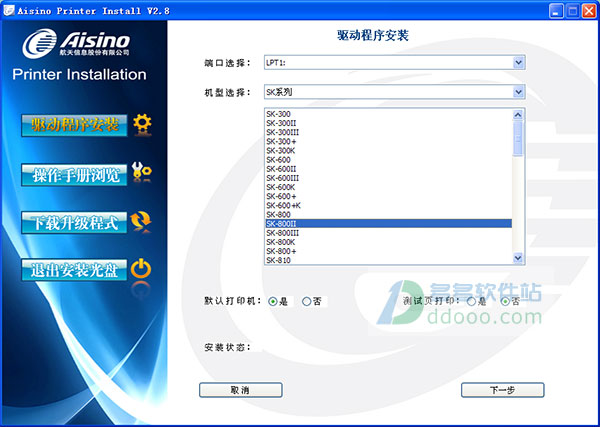This screenshot has height=427, width=600.
Task: Select SK-810 in the model list
Action: [x=388, y=260]
